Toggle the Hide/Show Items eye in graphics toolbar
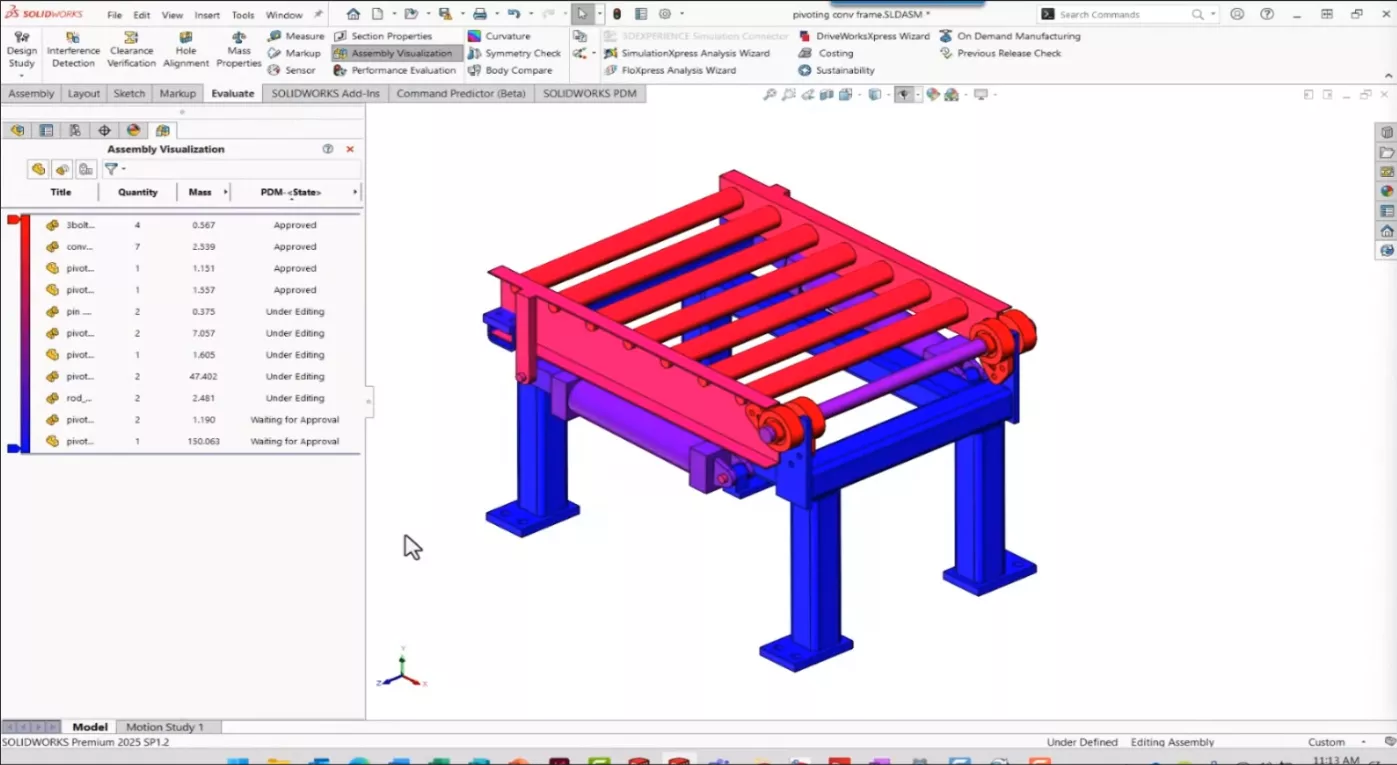This screenshot has height=765, width=1397. pos(904,94)
